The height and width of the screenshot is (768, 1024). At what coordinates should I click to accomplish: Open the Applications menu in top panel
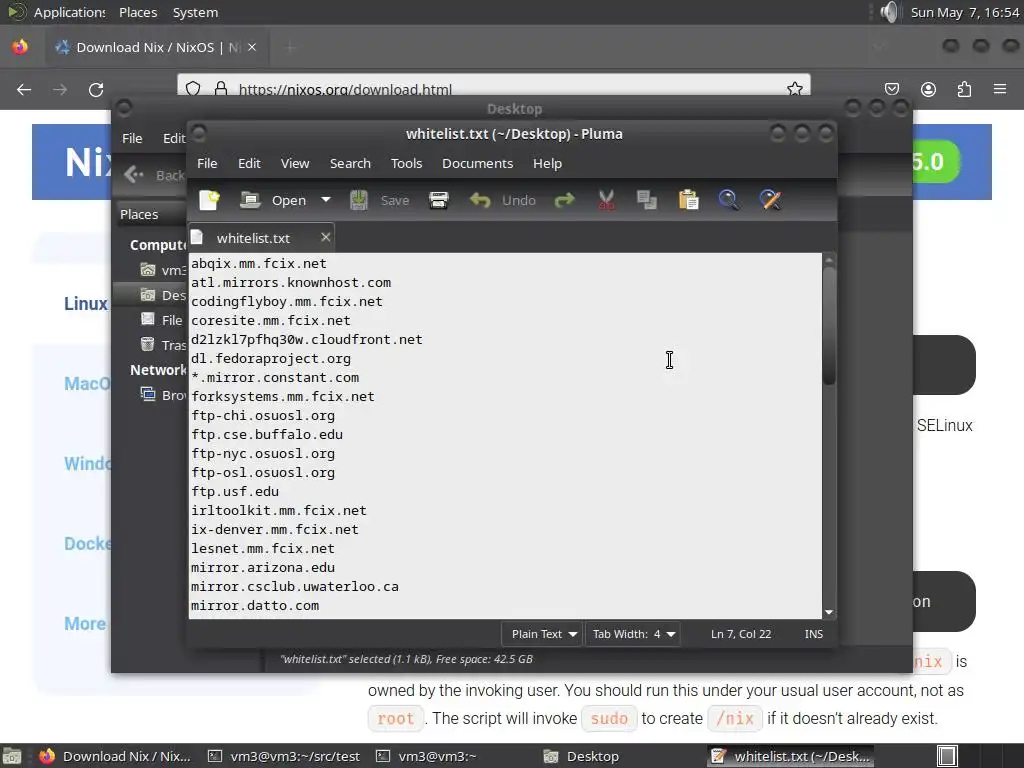pos(69,12)
